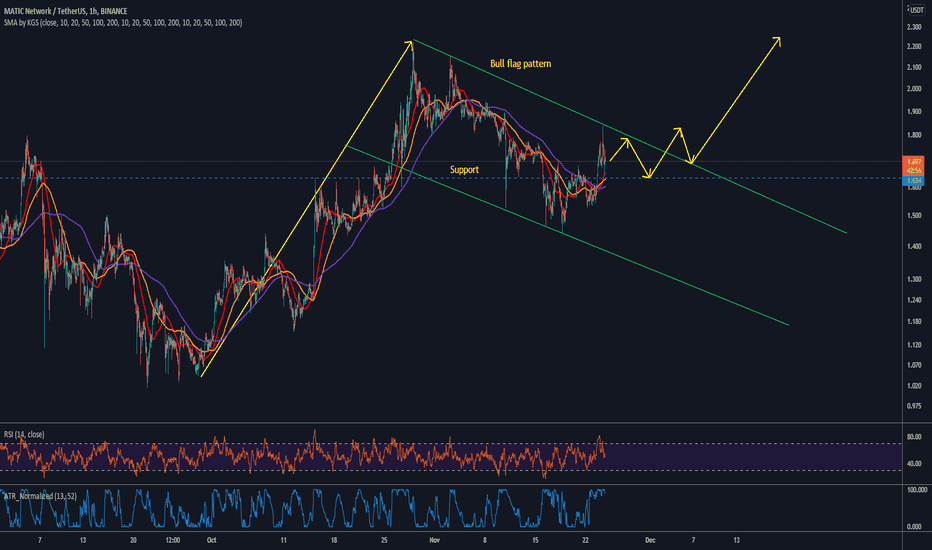Click the '15' date on time axis
Screen dimensions: 932x550
tap(535, 540)
